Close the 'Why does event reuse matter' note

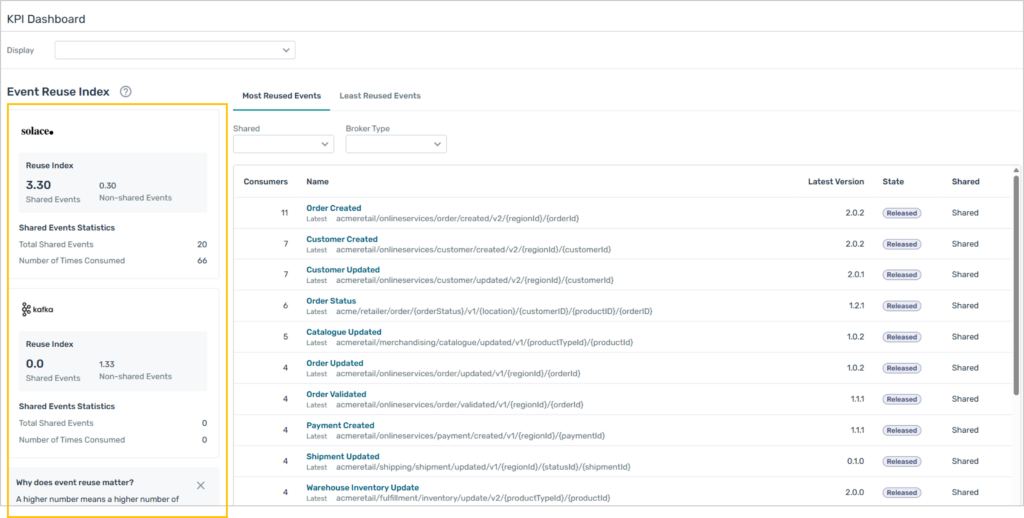[x=201, y=485]
